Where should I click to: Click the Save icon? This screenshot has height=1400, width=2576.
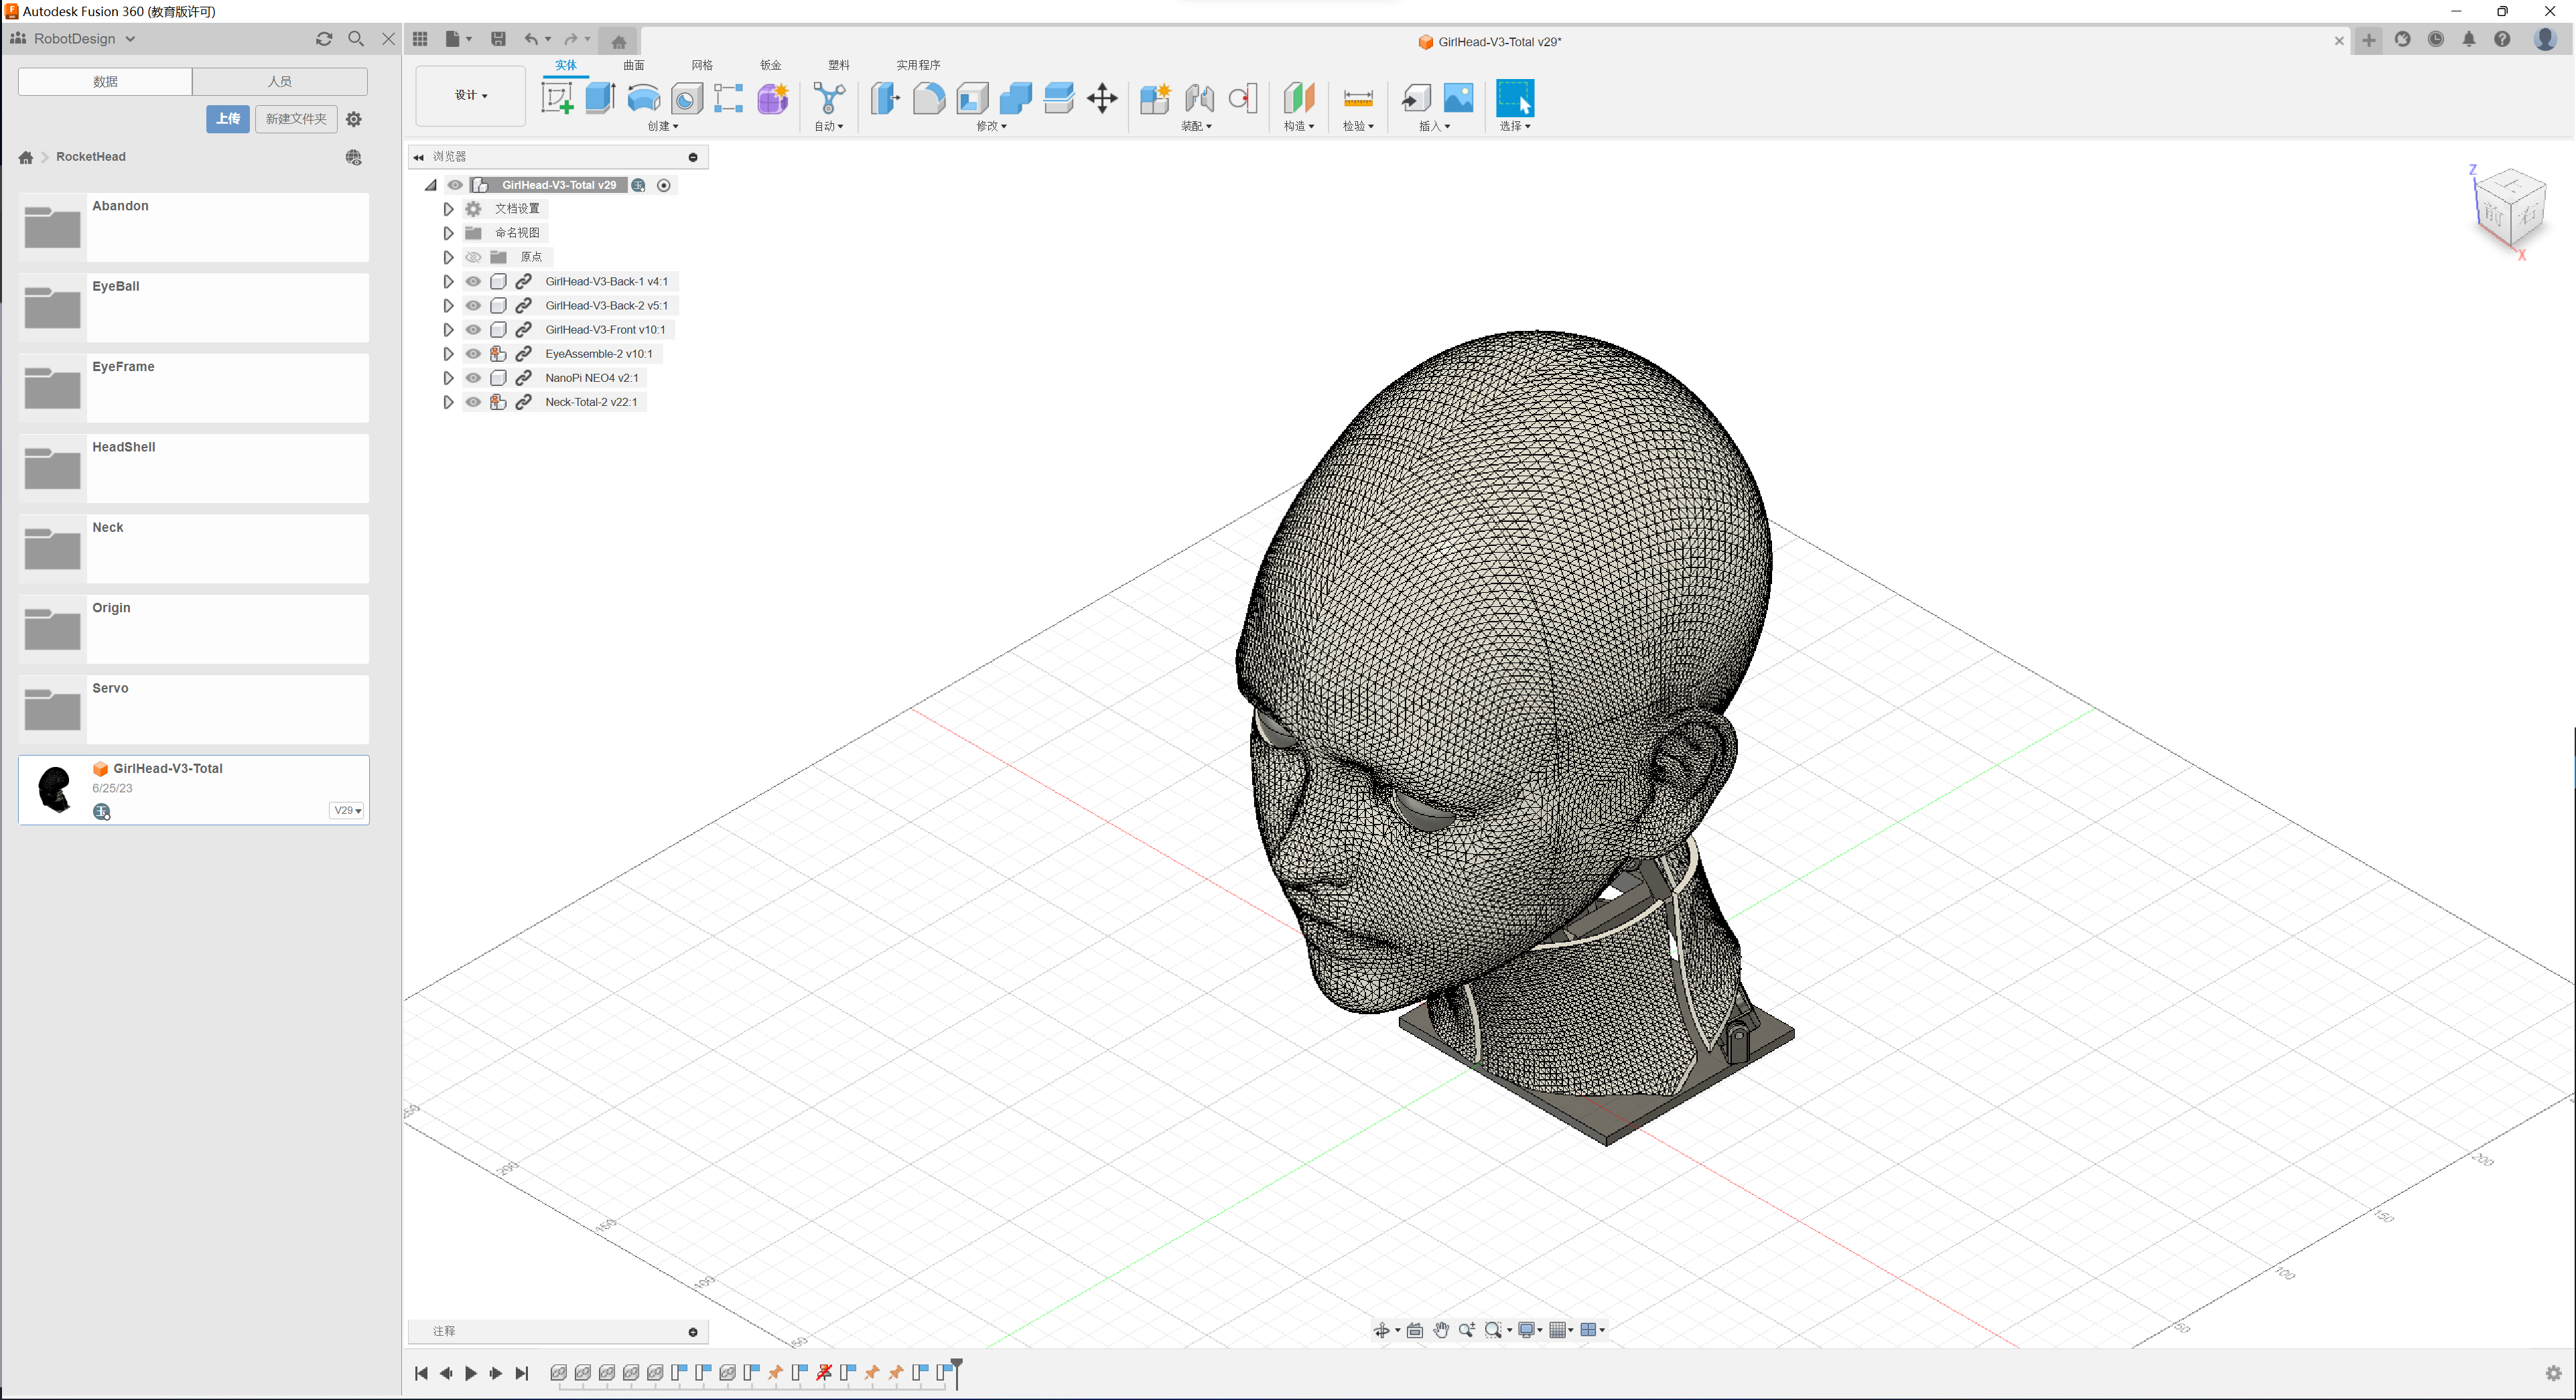[x=498, y=39]
